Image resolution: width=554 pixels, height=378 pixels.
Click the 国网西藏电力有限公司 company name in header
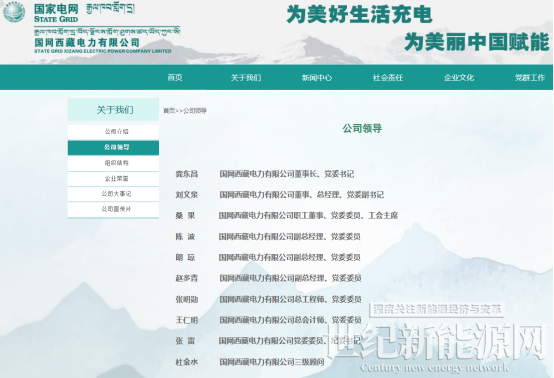[87, 43]
